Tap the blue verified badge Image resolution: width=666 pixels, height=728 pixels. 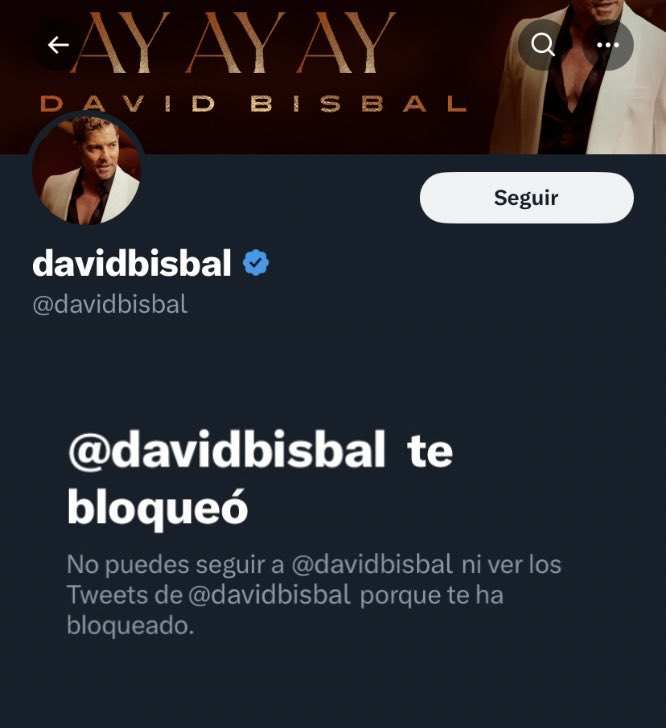click(256, 263)
